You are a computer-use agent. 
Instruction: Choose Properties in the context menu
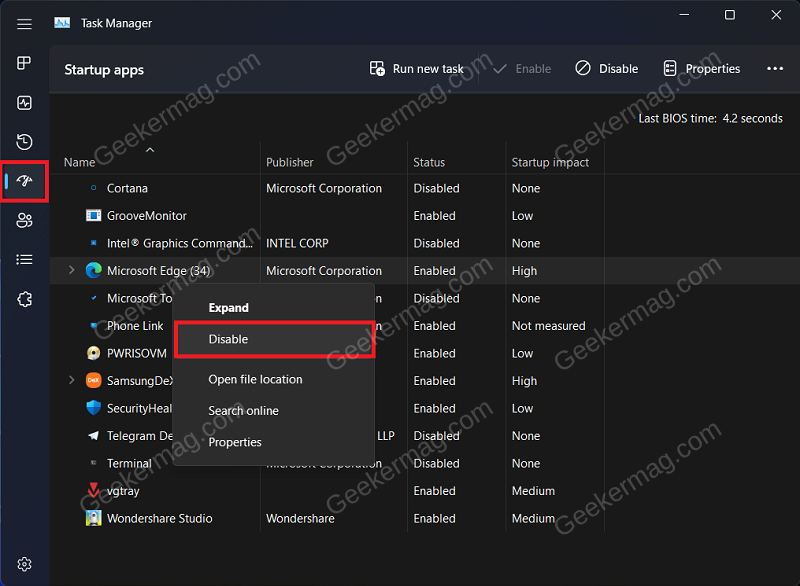tap(235, 442)
